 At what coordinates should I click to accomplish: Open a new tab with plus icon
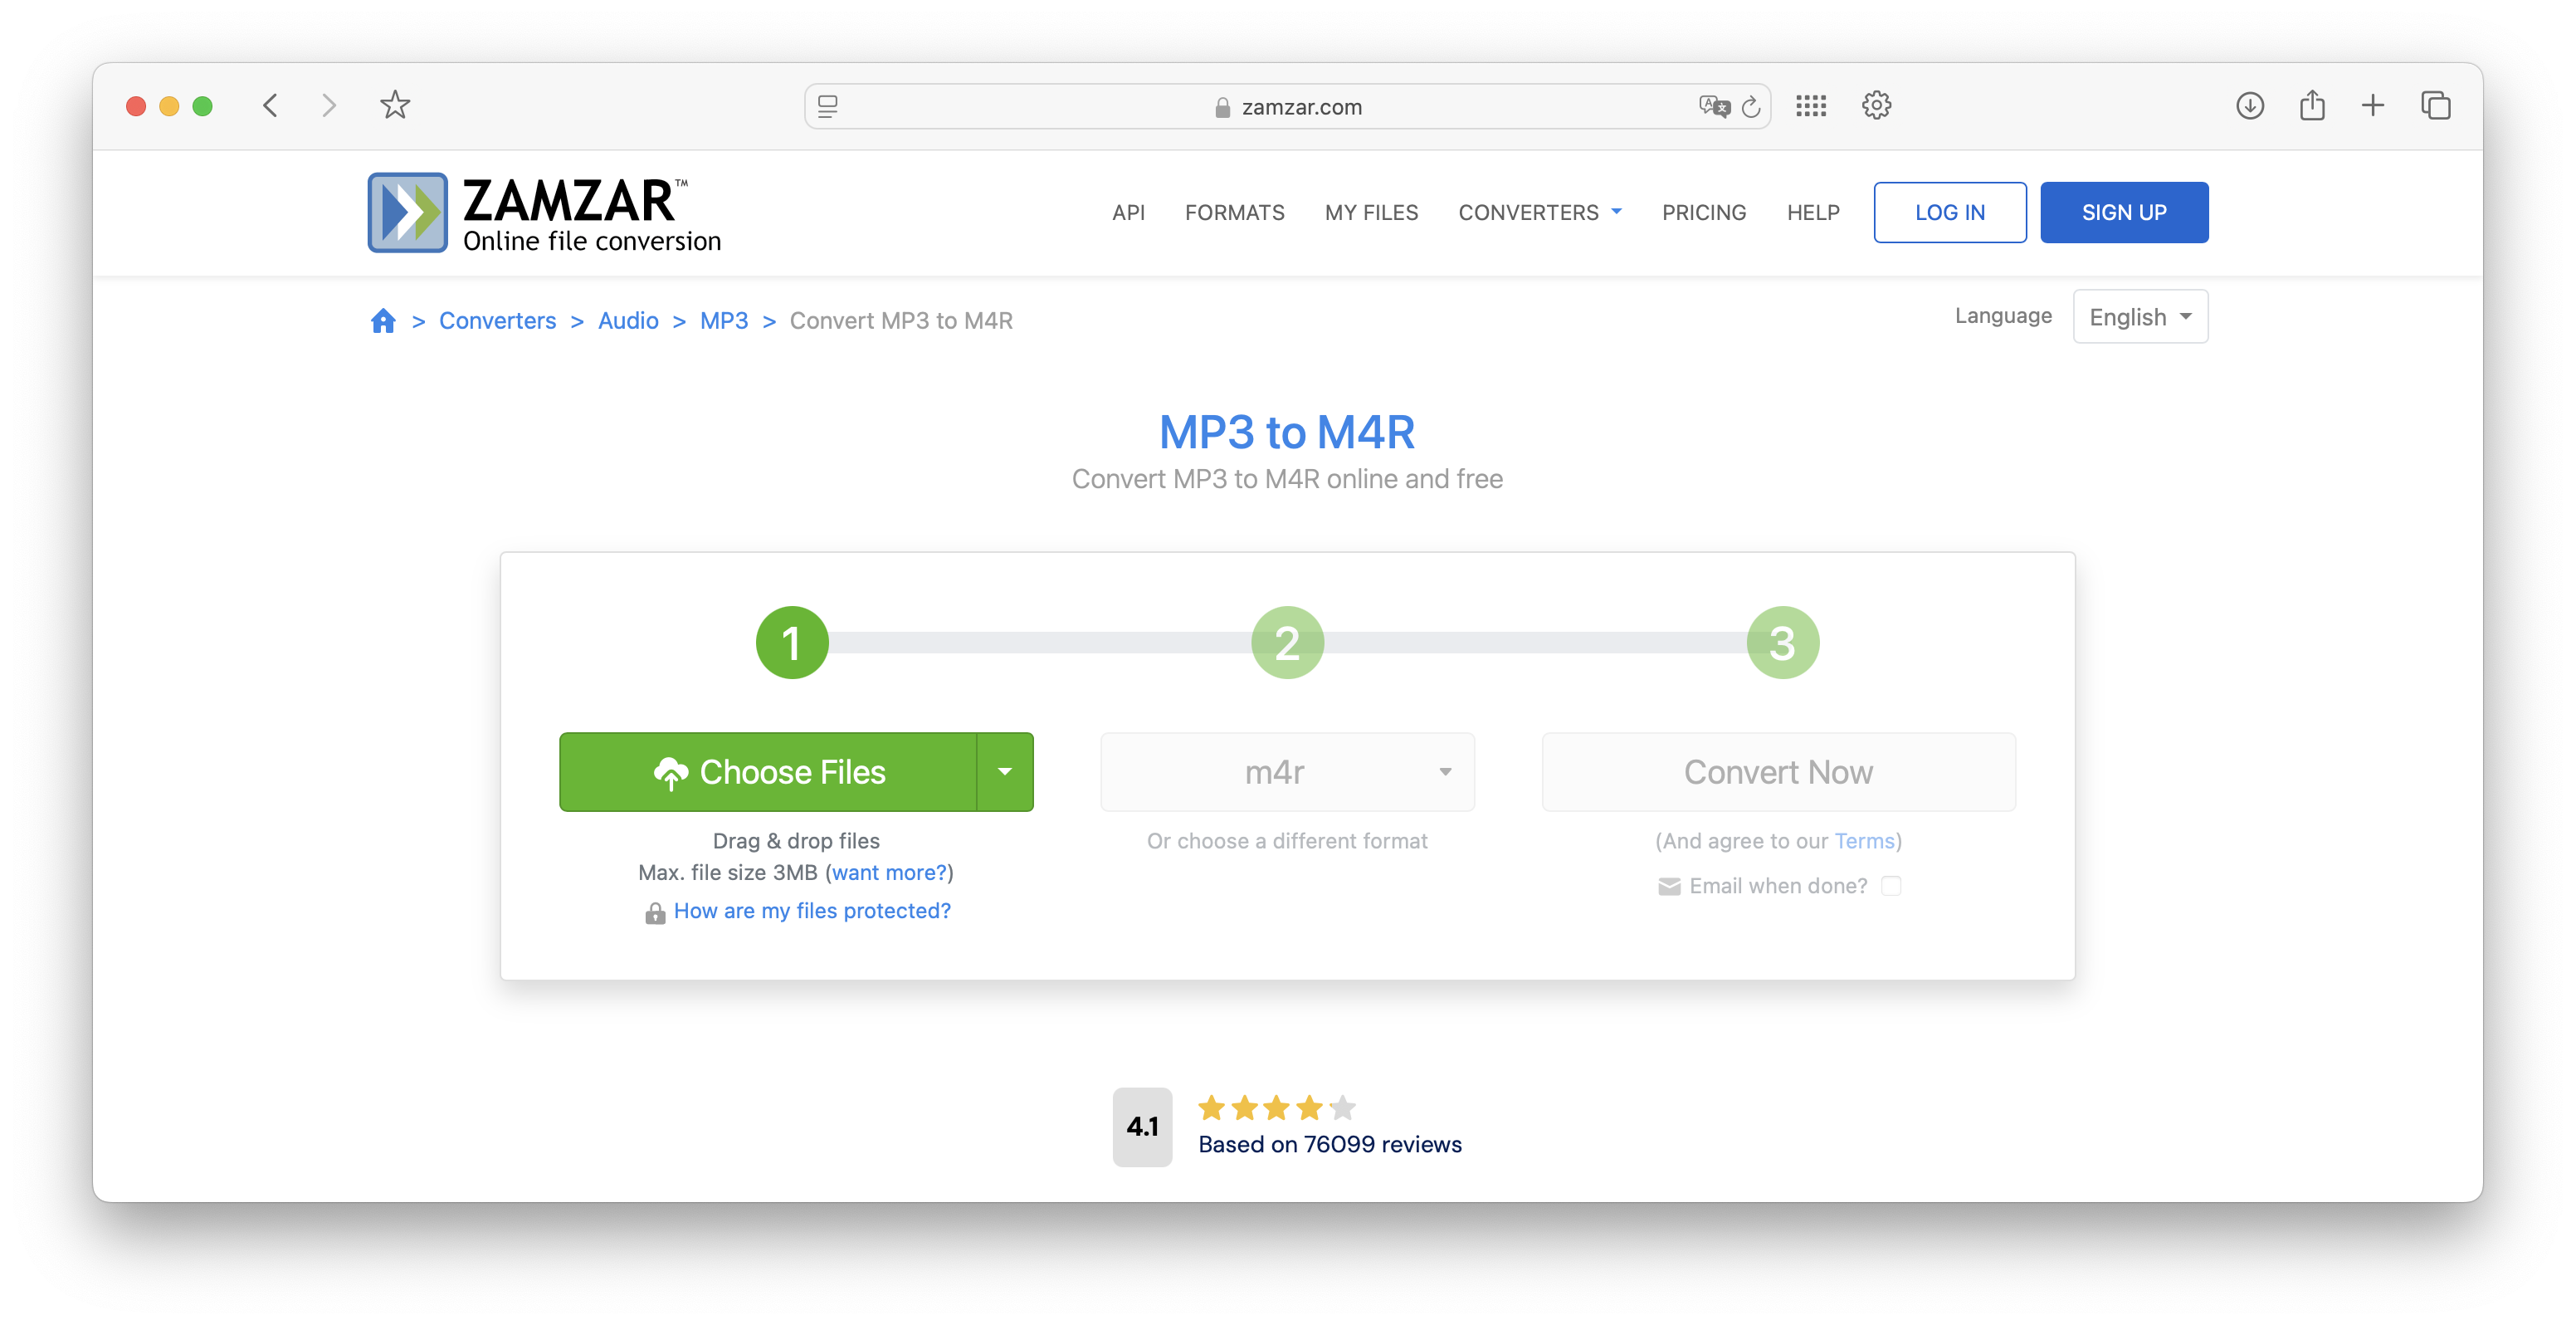pos(2373,105)
